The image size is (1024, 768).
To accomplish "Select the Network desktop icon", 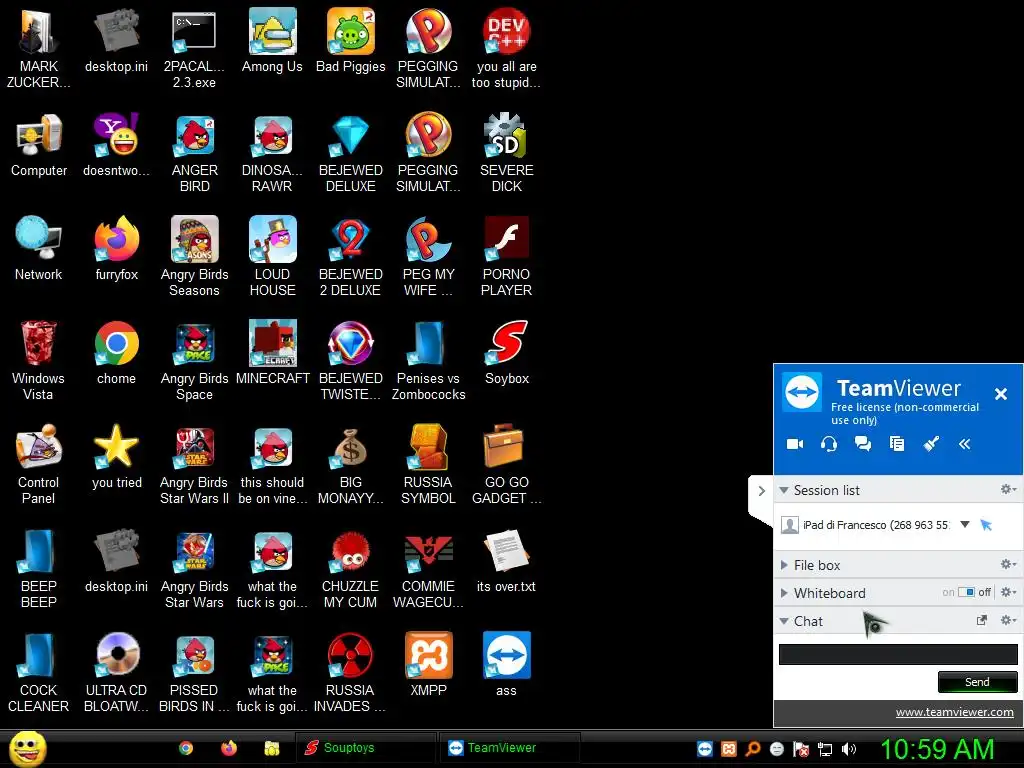I will pyautogui.click(x=39, y=249).
